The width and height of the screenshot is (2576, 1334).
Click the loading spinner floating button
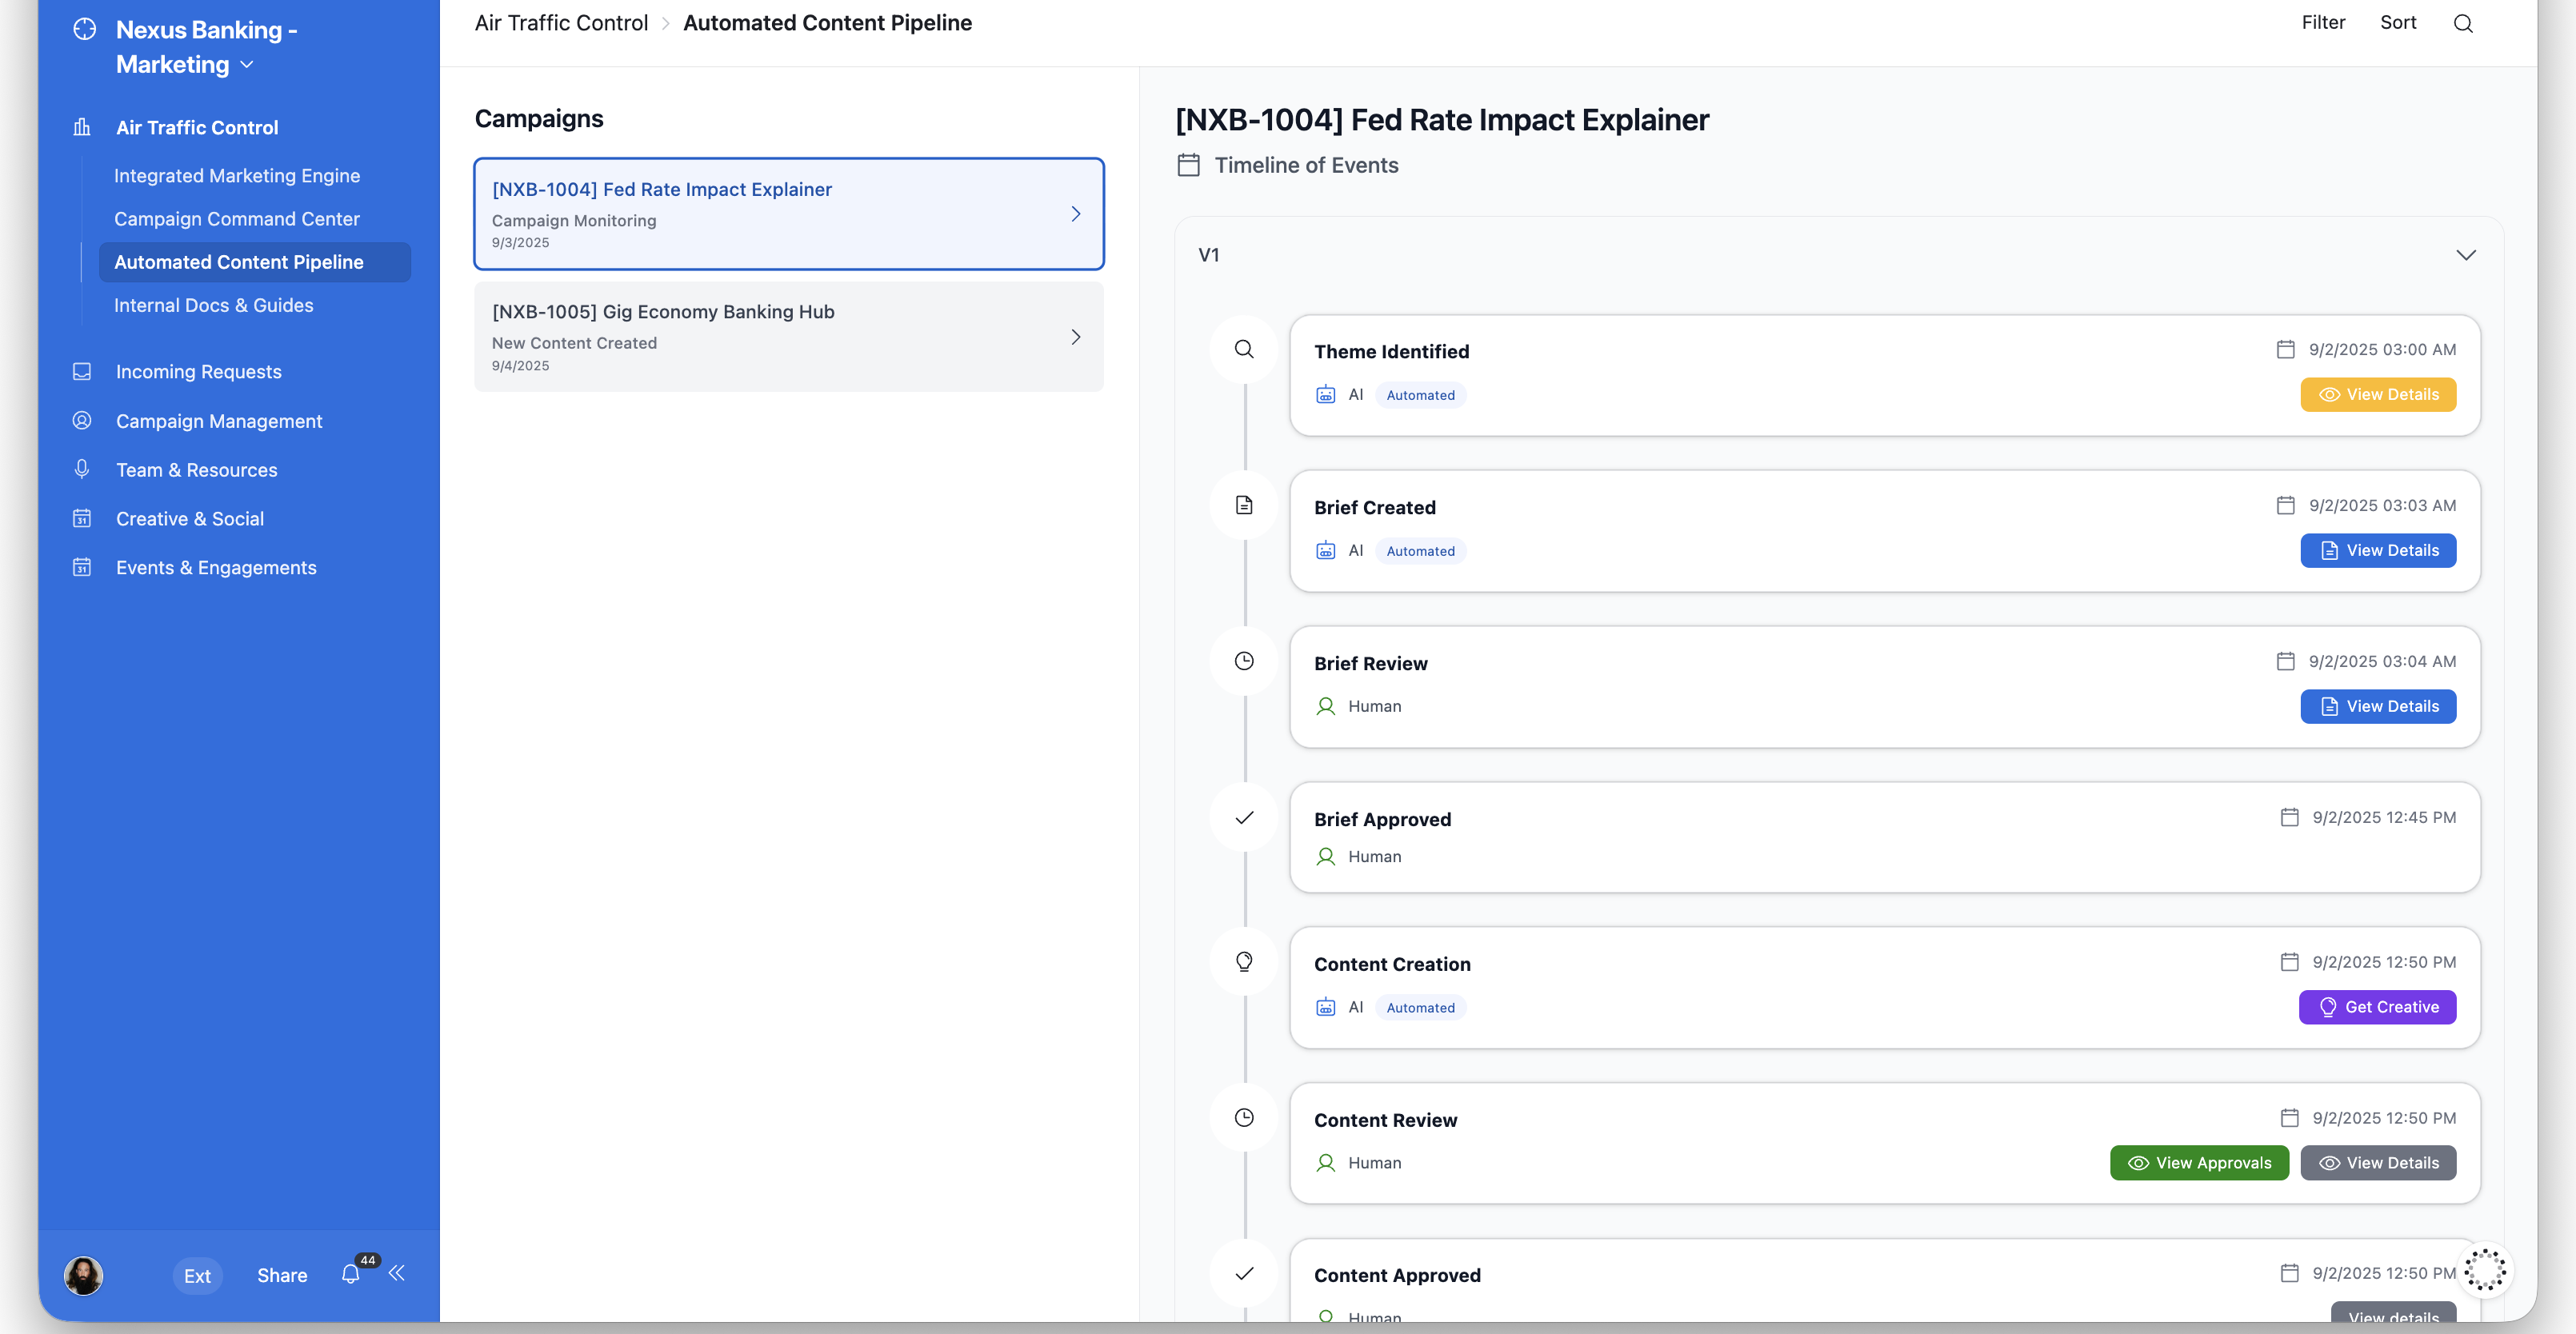coord(2484,1269)
